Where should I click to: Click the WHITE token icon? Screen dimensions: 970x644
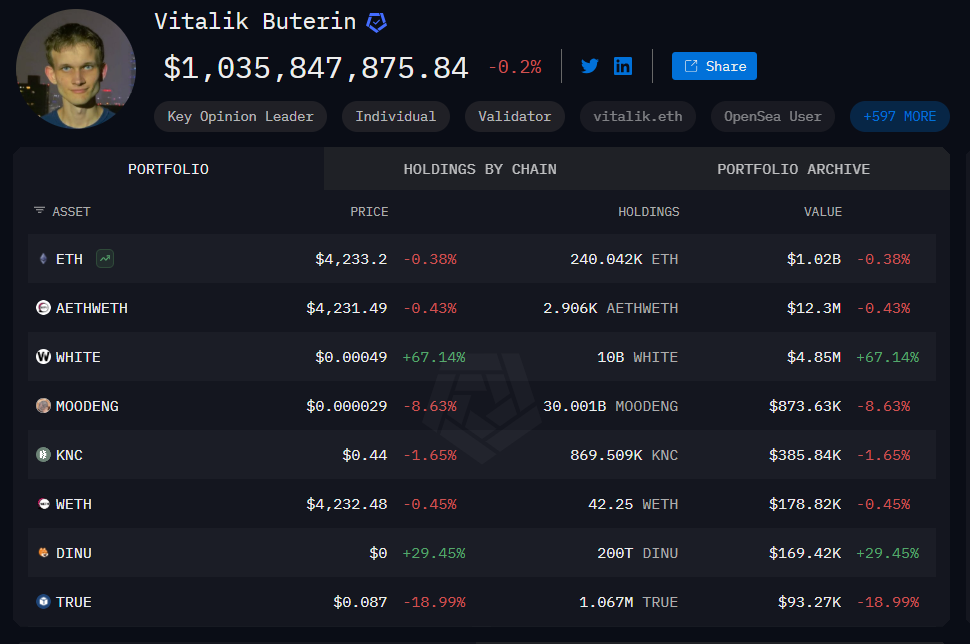[x=43, y=357]
